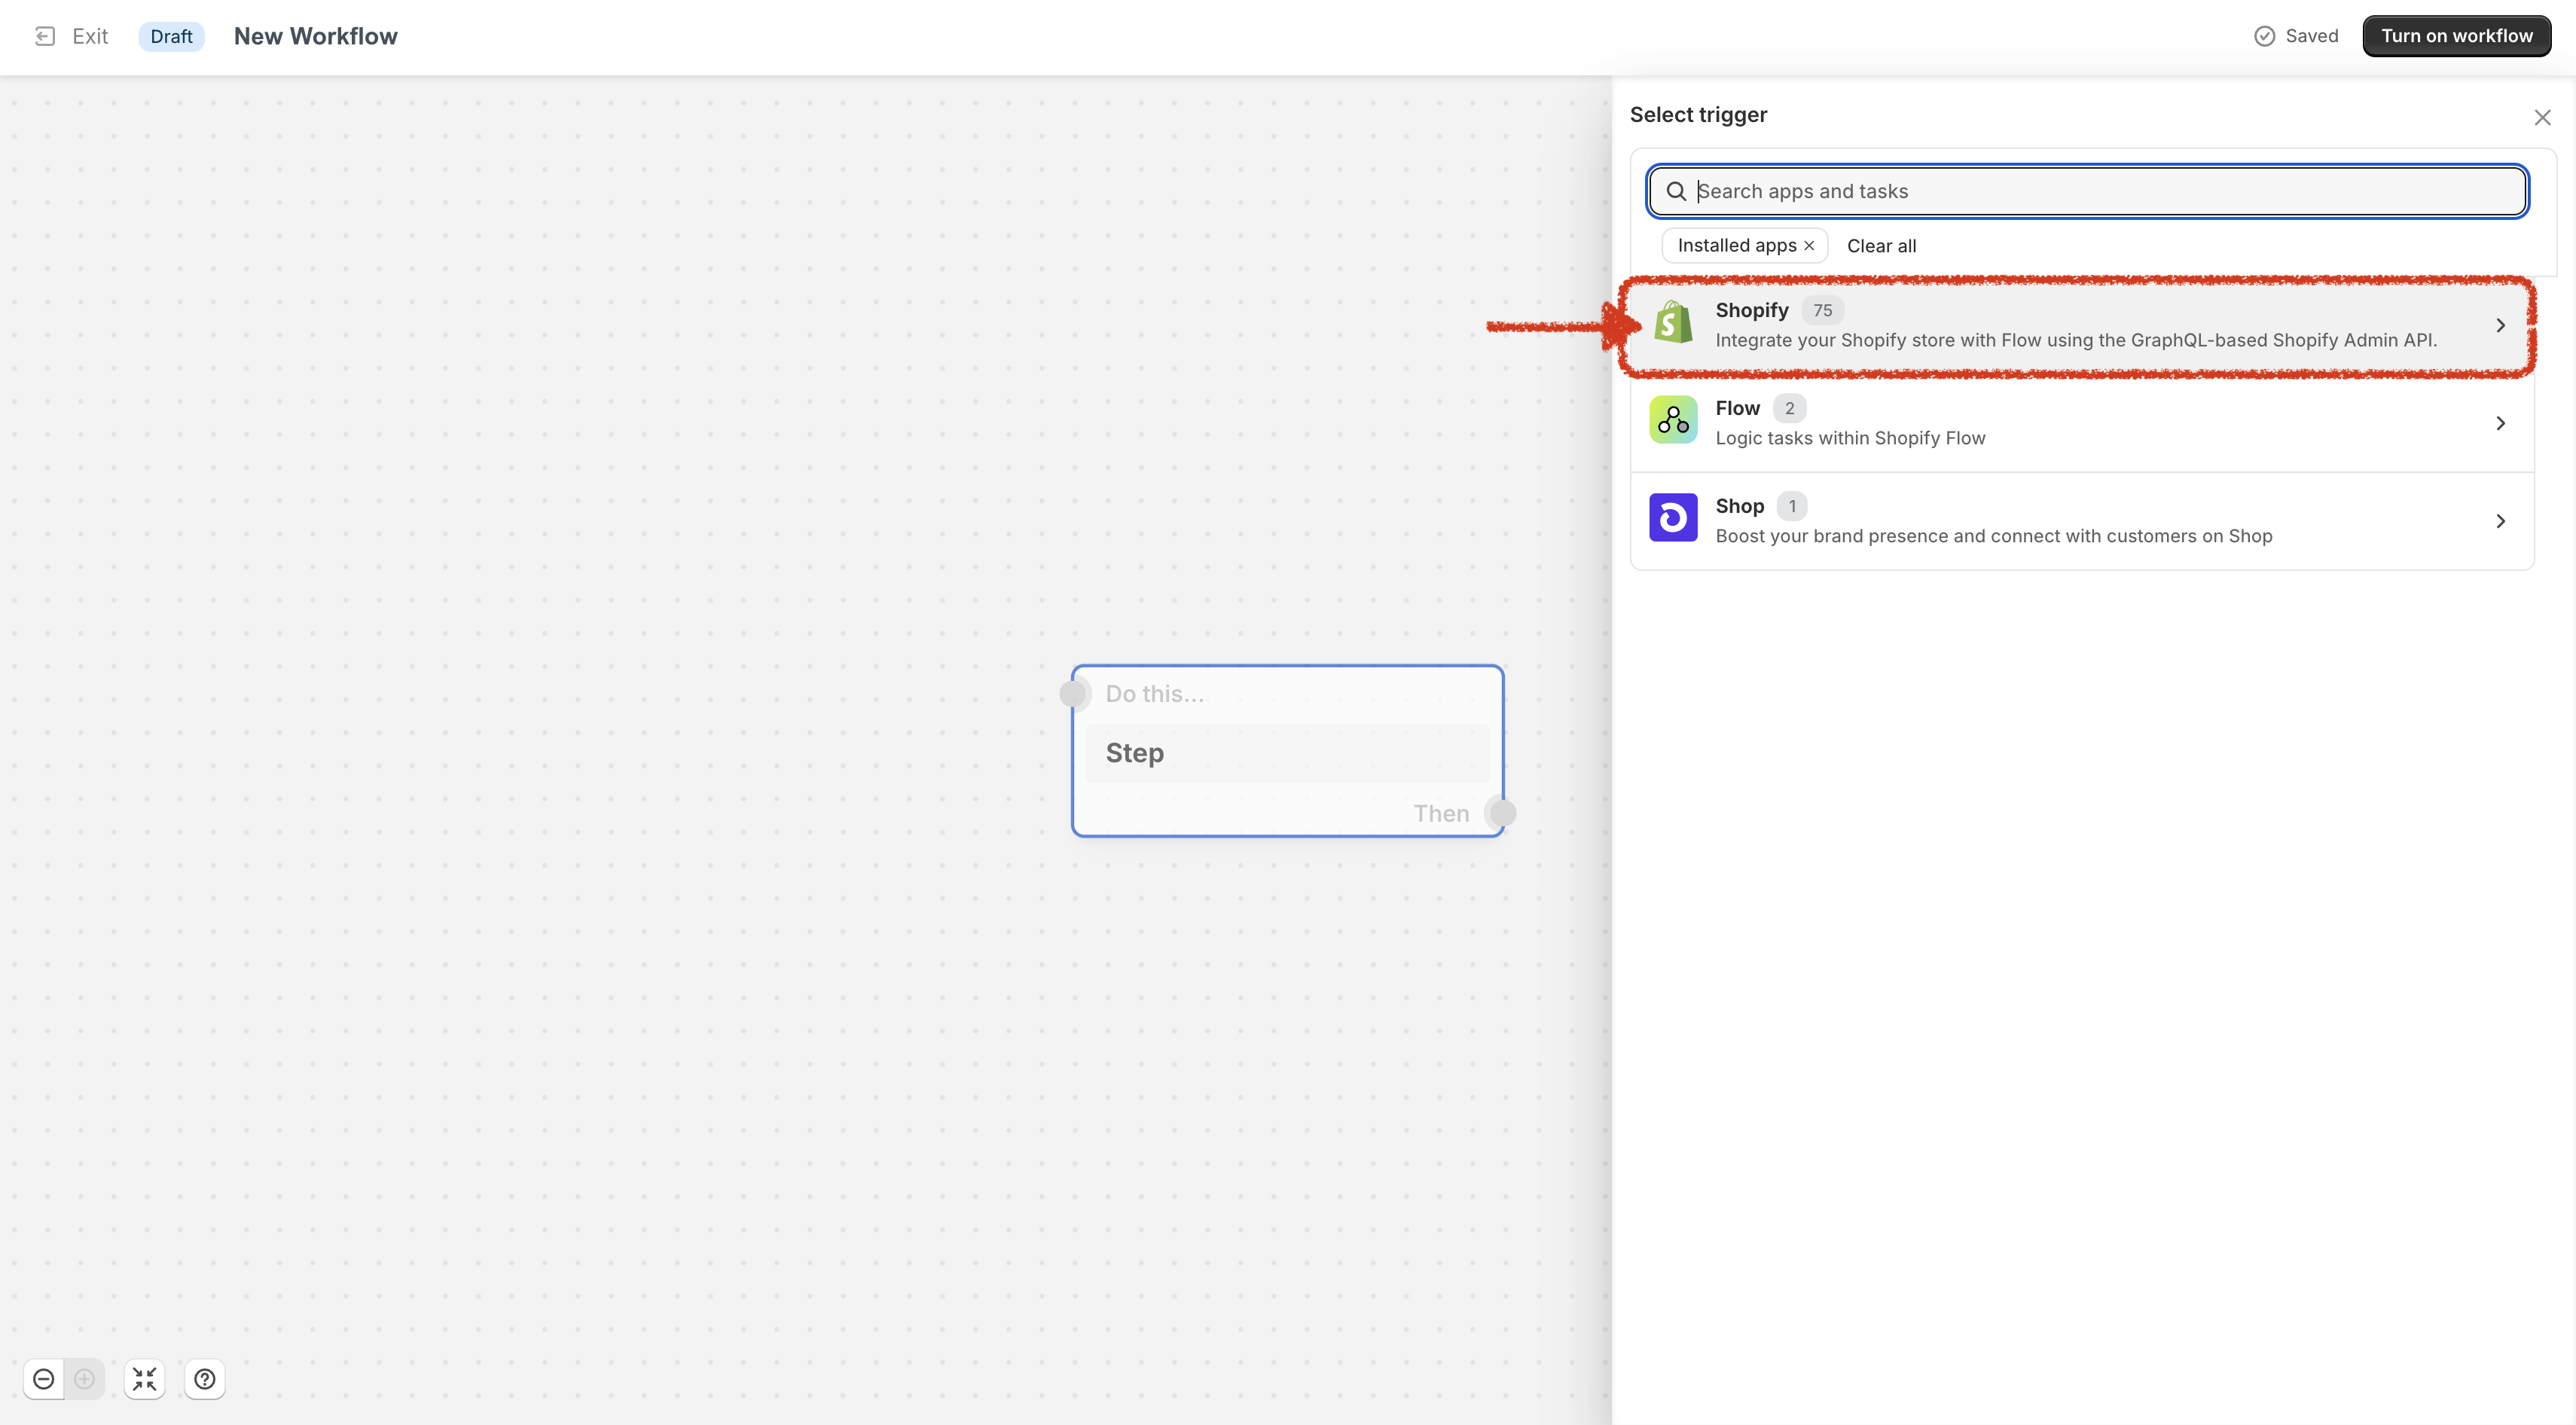Open the Flow triggers row title
2576x1425 pixels.
[x=1737, y=408]
